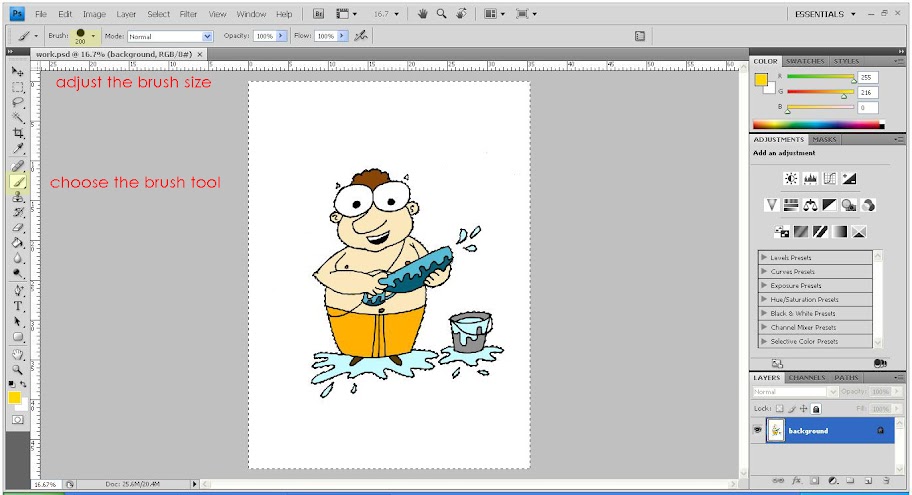The width and height of the screenshot is (912, 495).
Task: Create a new layer in Layers panel
Action: point(868,480)
